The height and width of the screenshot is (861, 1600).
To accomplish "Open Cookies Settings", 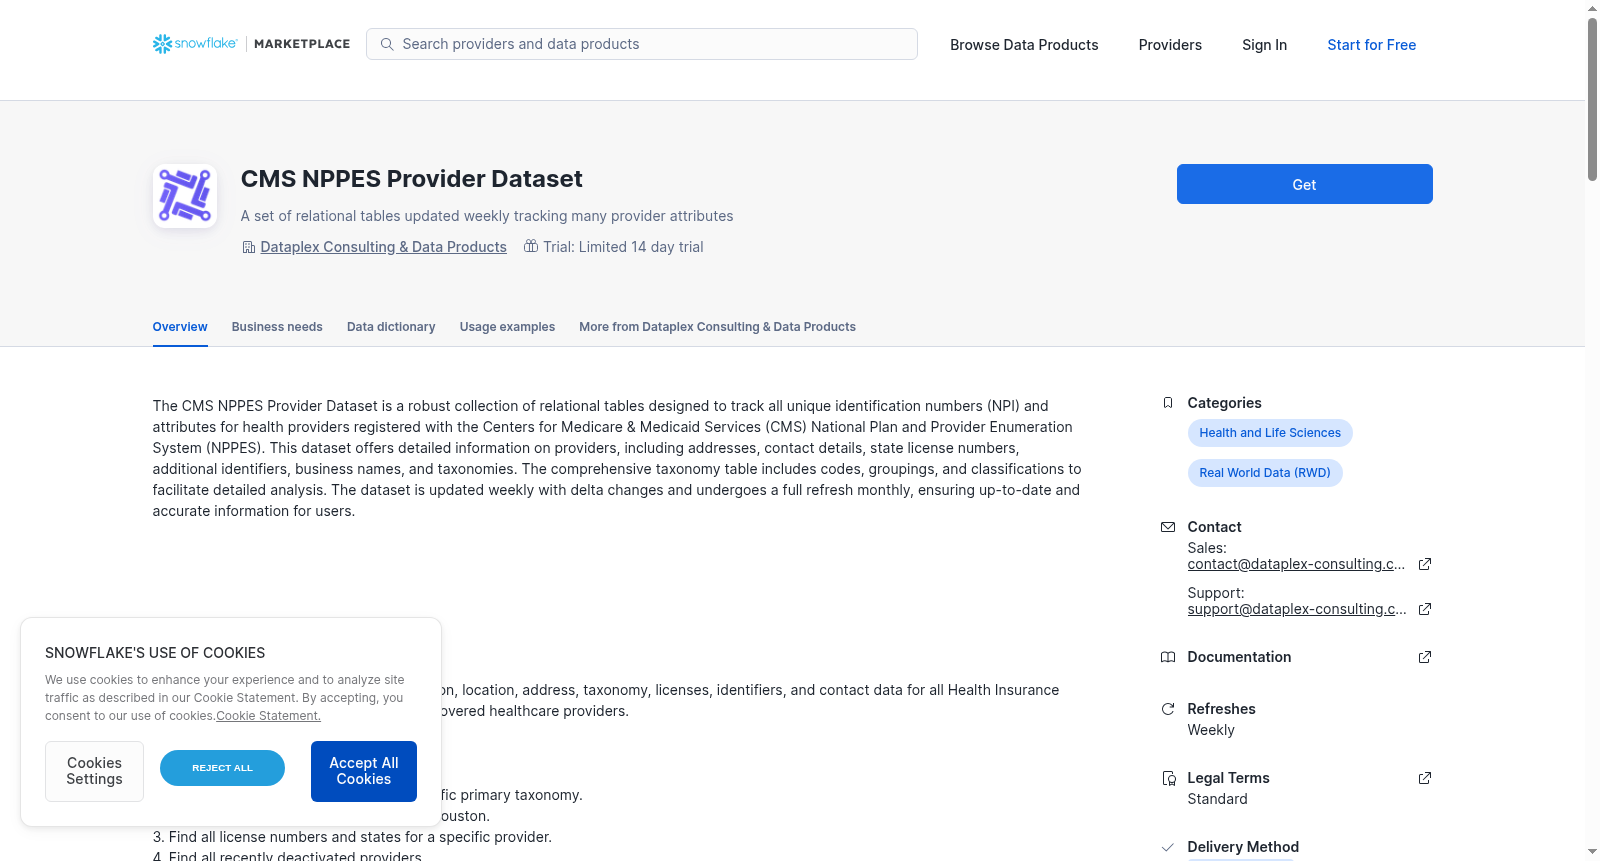I will point(94,771).
